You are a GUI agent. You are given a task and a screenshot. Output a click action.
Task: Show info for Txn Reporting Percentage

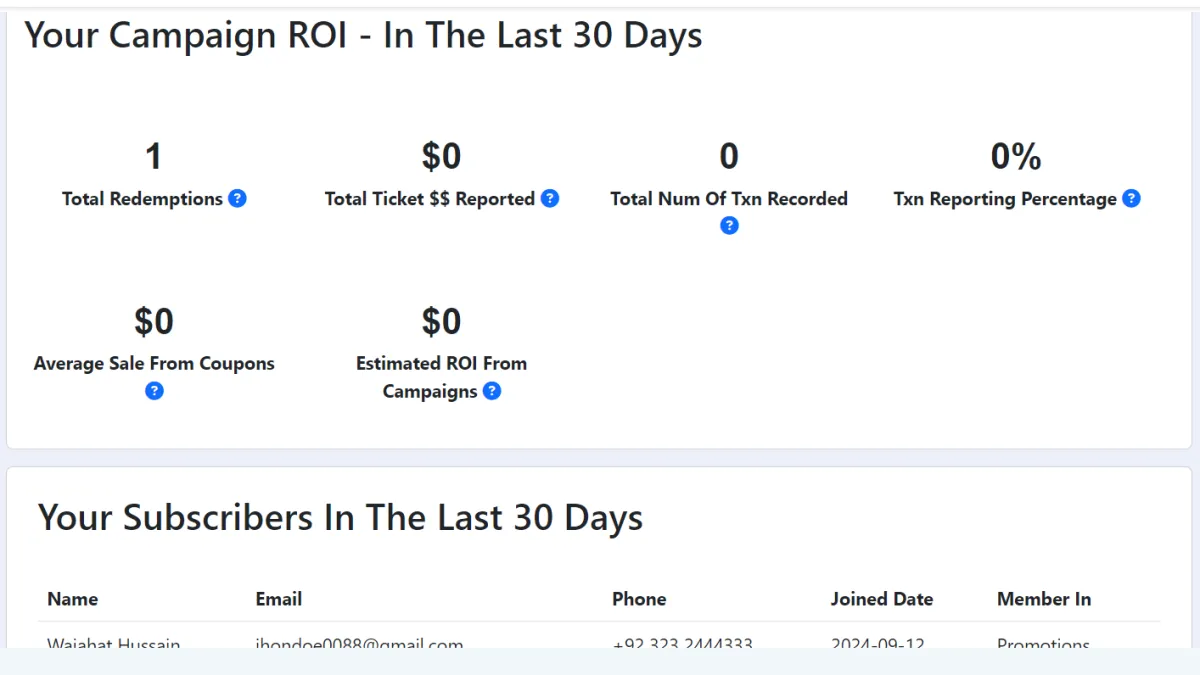tap(1131, 199)
